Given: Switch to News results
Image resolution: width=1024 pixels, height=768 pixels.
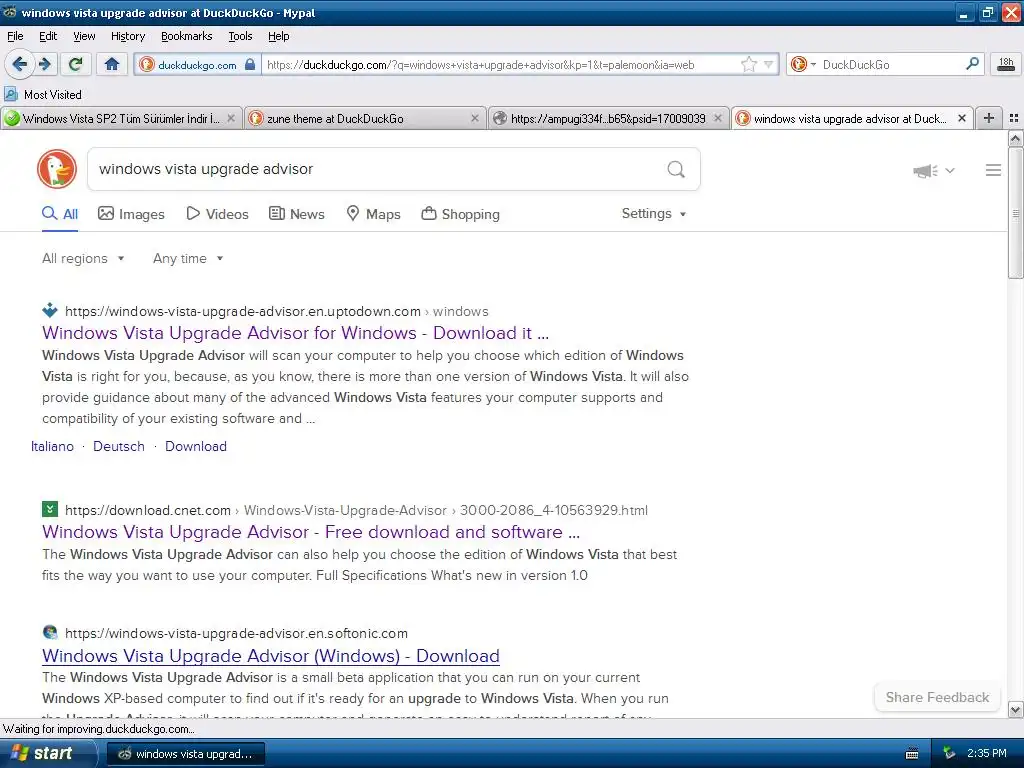Looking at the screenshot, I should point(296,214).
